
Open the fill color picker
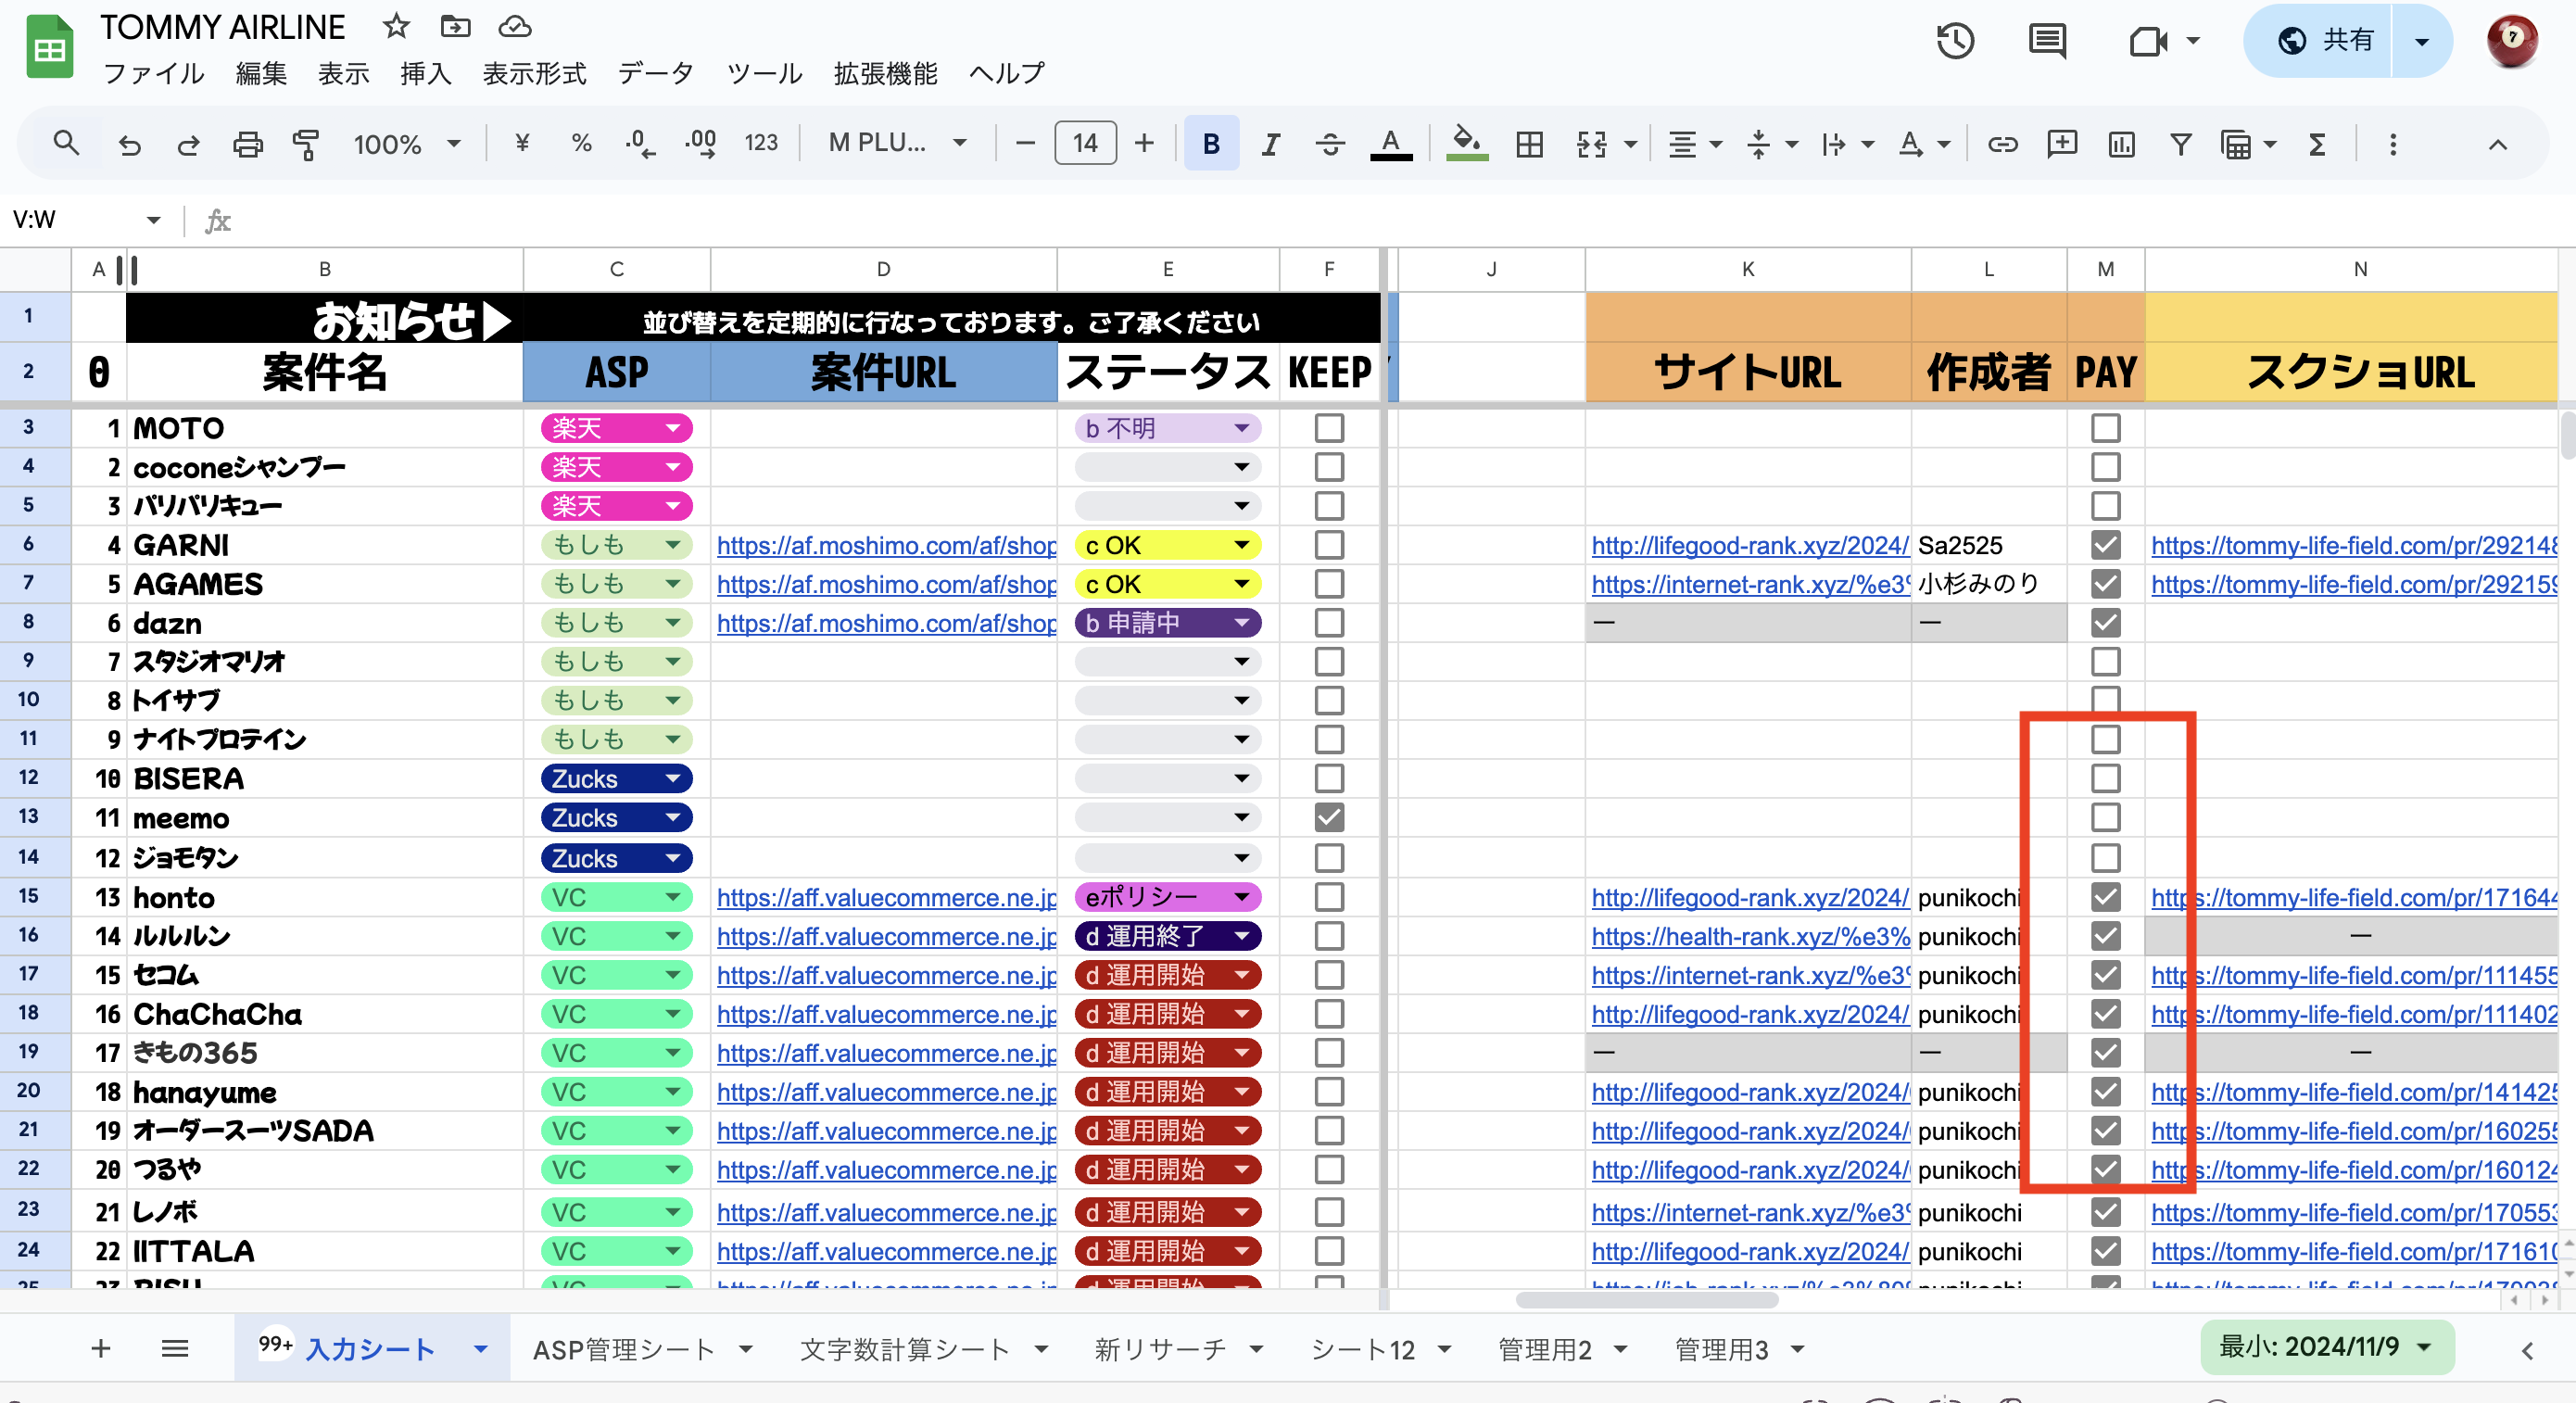click(1467, 144)
